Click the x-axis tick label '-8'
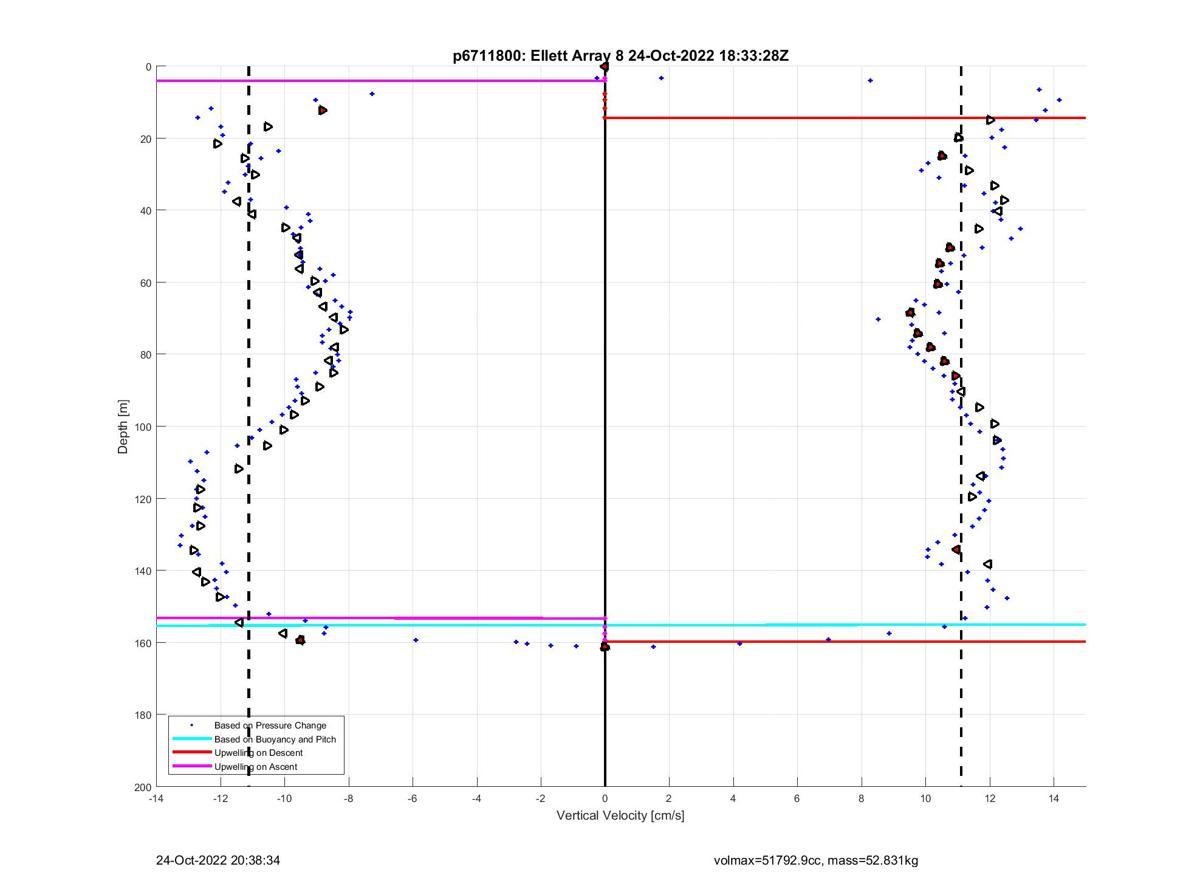The height and width of the screenshot is (885, 1200). pos(348,799)
